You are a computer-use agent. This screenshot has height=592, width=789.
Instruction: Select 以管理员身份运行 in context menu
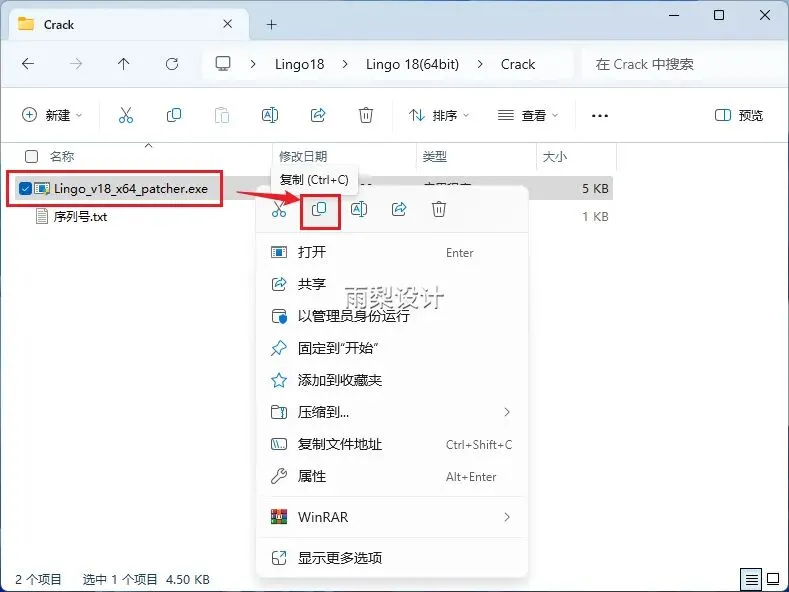coord(391,316)
